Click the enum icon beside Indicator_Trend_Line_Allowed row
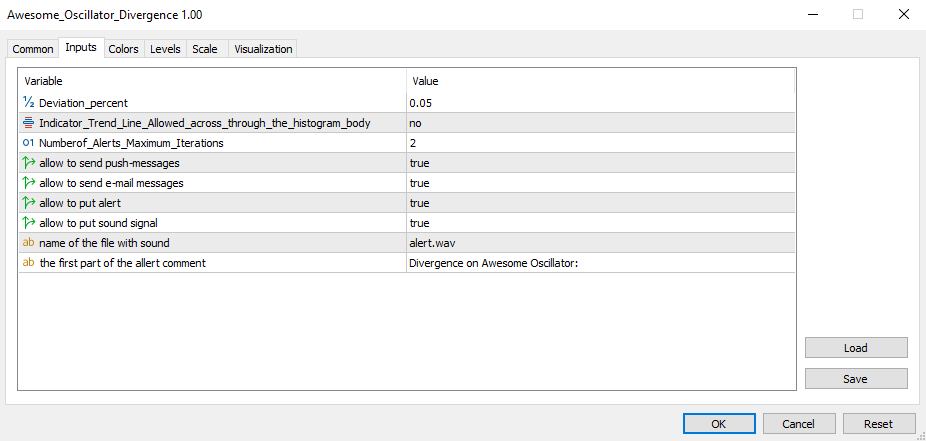 (28, 123)
